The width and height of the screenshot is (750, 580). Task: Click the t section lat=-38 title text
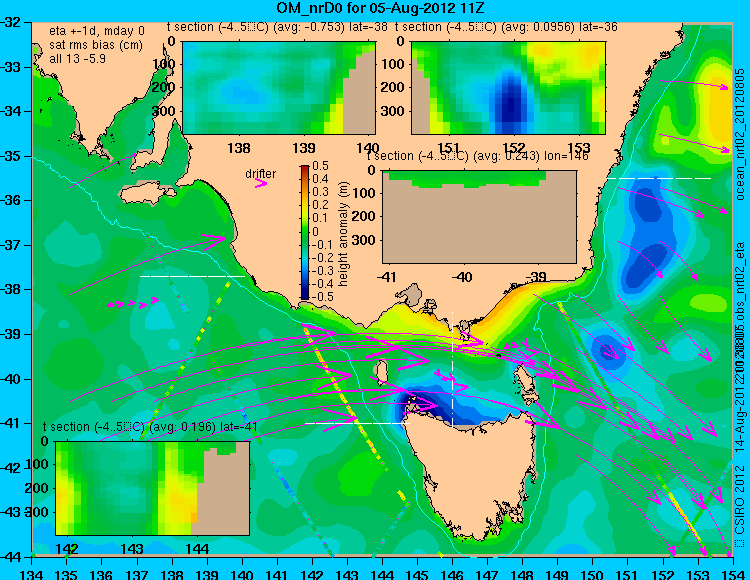point(277,27)
